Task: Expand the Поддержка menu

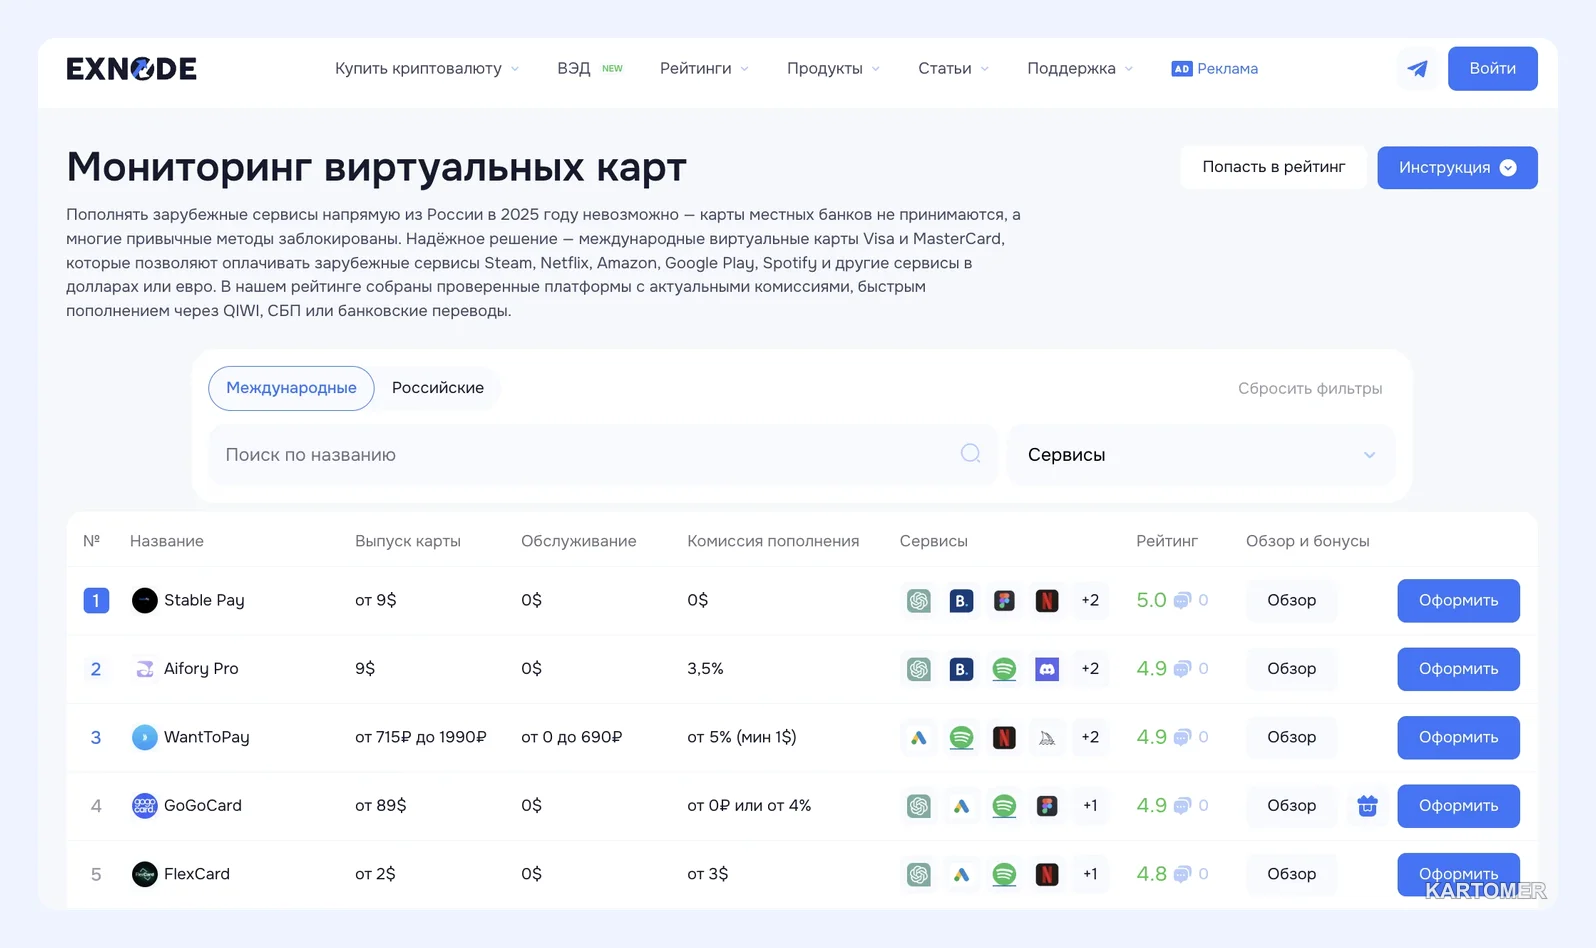Action: coord(1080,68)
